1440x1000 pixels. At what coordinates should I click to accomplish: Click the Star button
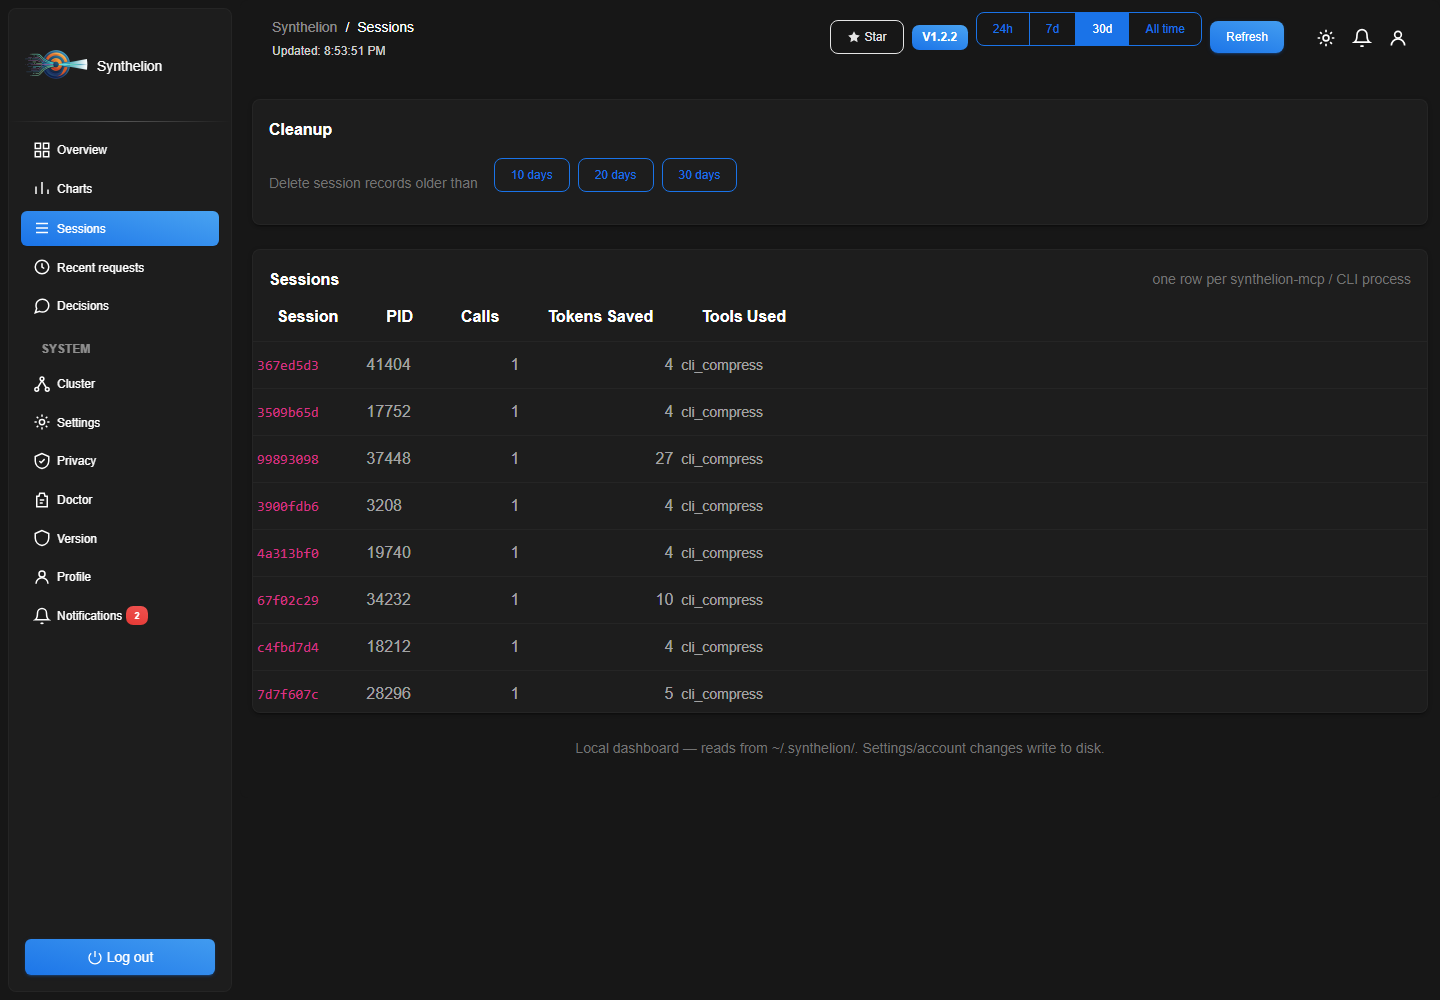867,37
